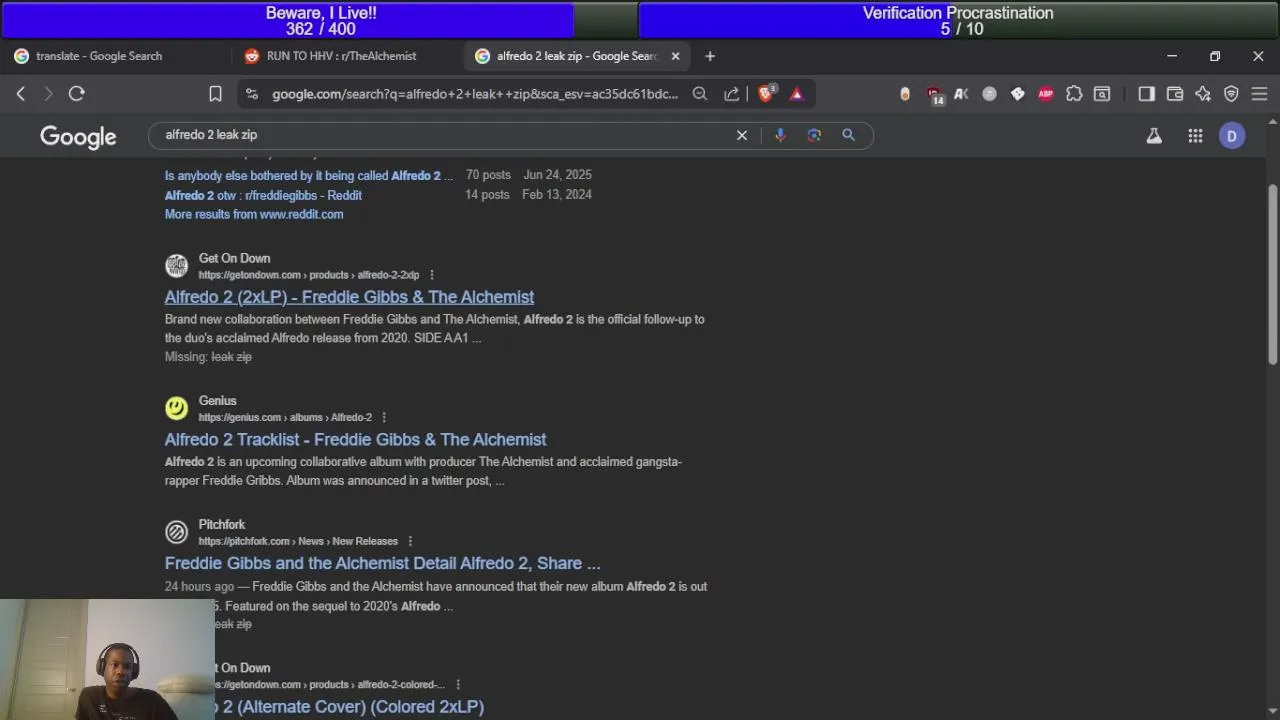This screenshot has width=1280, height=720.
Task: Open options for the Pitchfork result
Action: tap(410, 541)
